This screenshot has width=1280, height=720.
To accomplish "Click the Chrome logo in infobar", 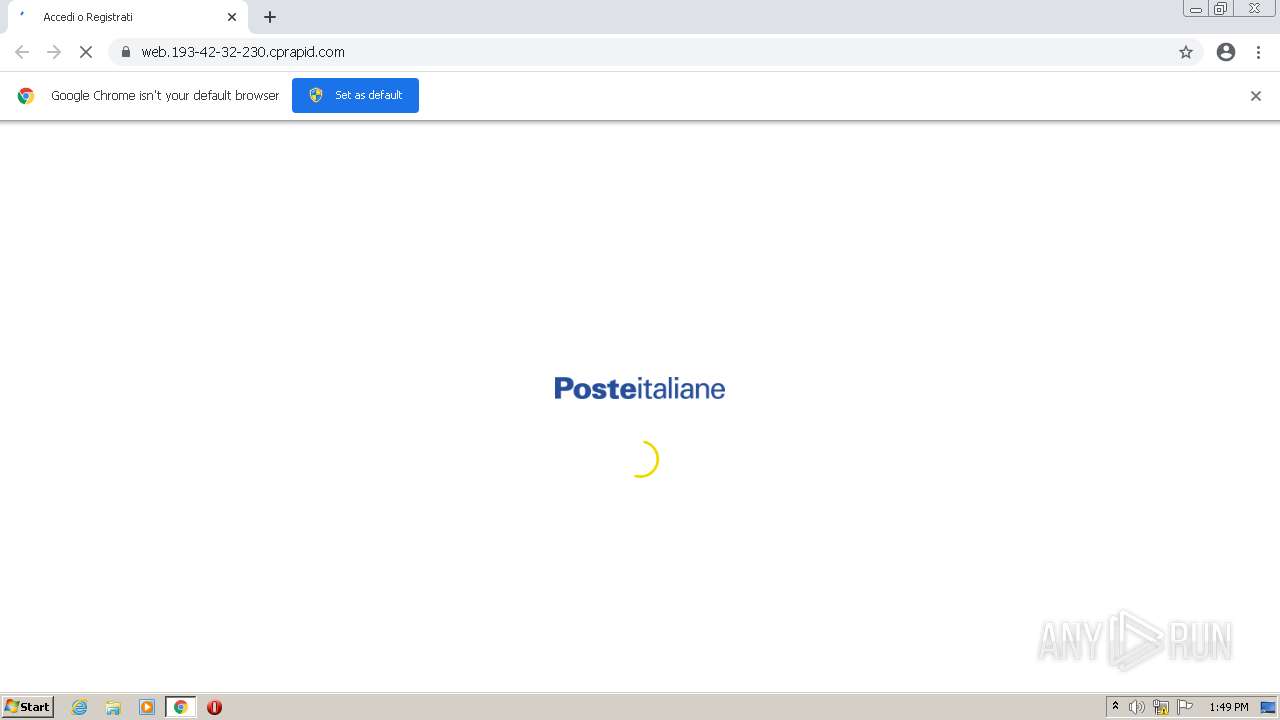I will click(x=26, y=96).
